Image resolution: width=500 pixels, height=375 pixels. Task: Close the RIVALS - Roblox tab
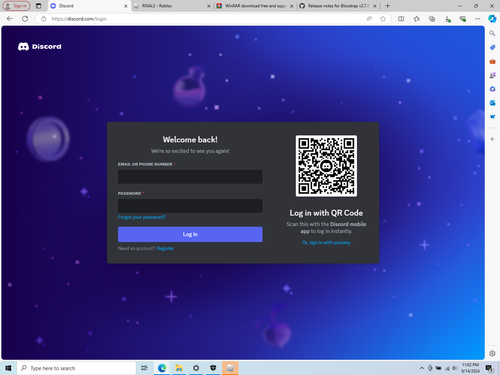click(x=209, y=6)
